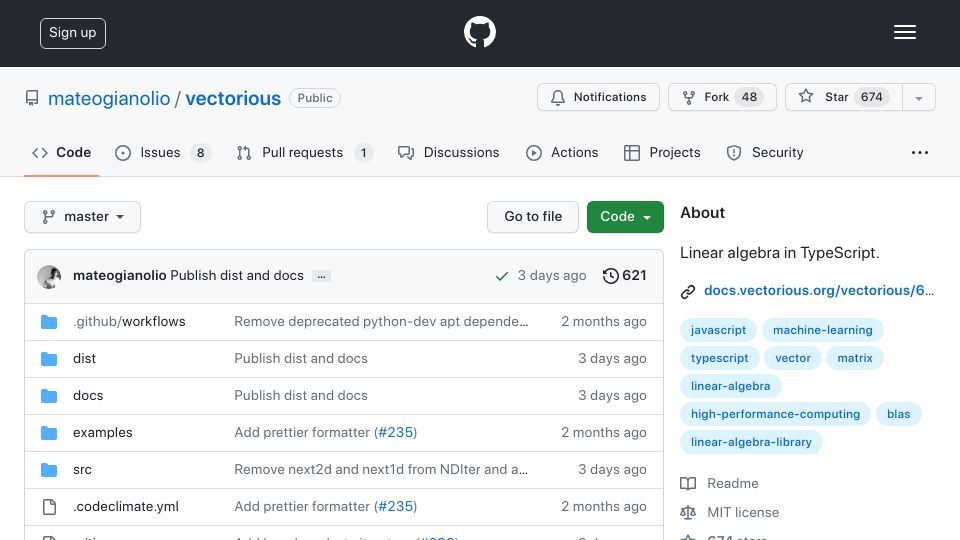
Task: Open the vectorious repository link
Action: (x=233, y=98)
